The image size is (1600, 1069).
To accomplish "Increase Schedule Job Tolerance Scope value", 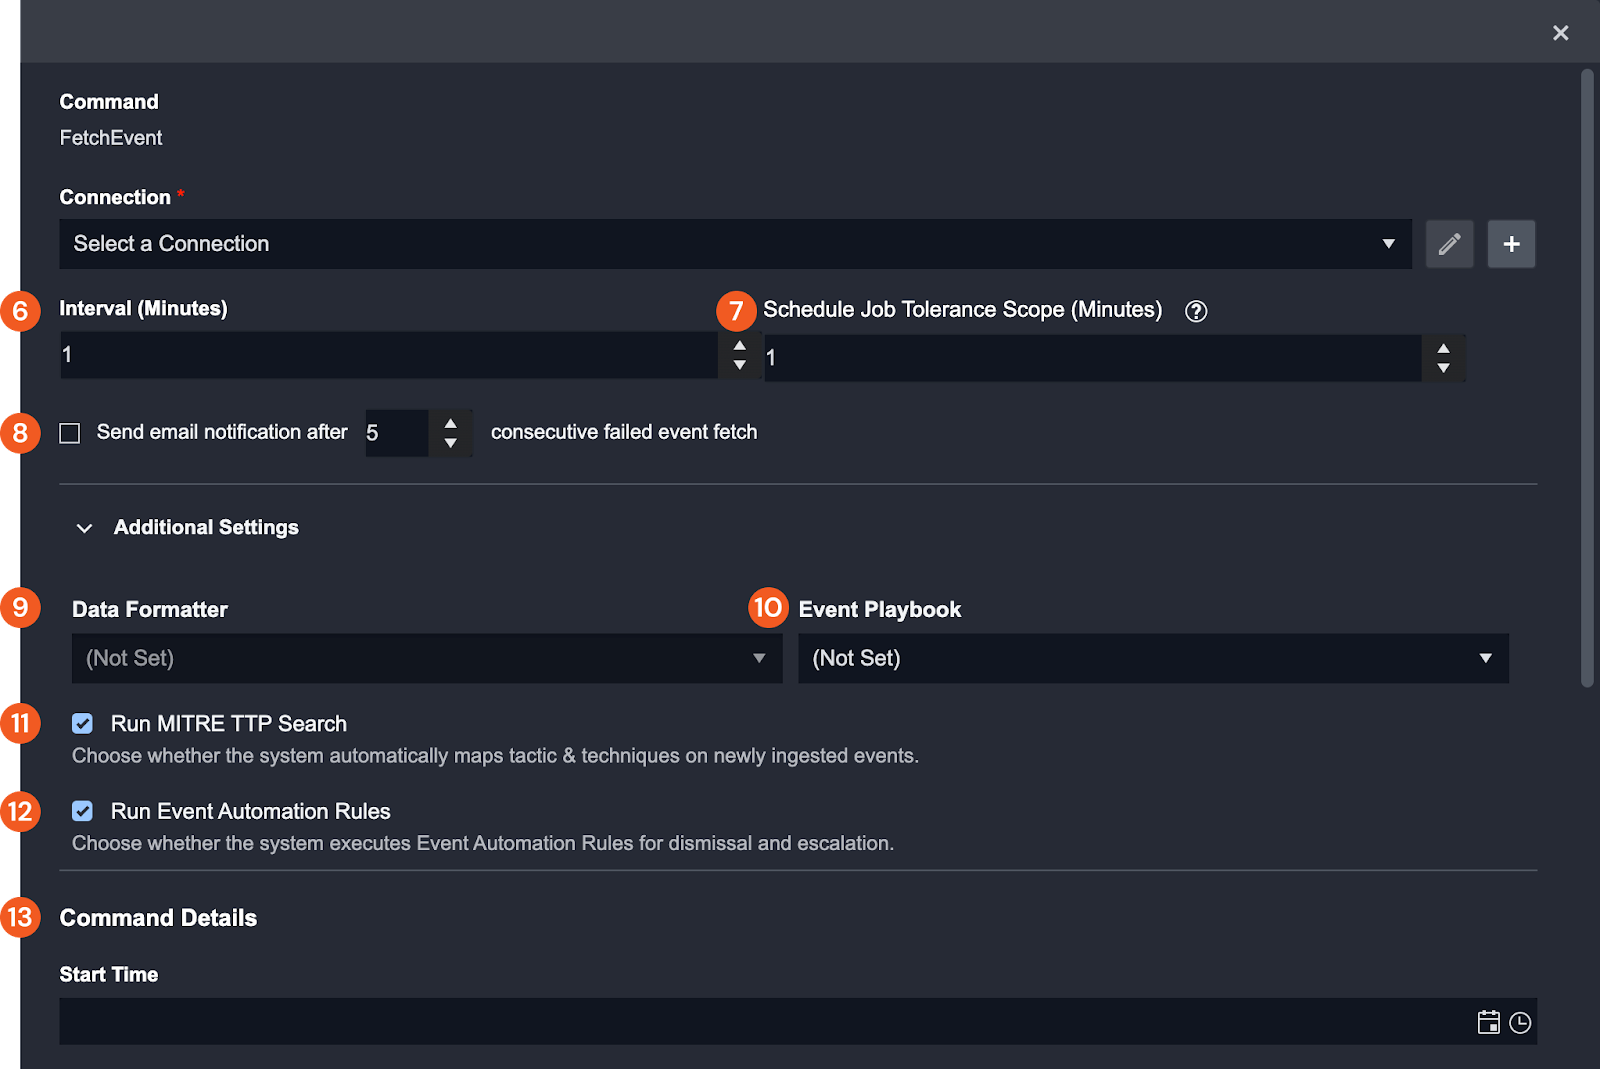I will (1443, 348).
